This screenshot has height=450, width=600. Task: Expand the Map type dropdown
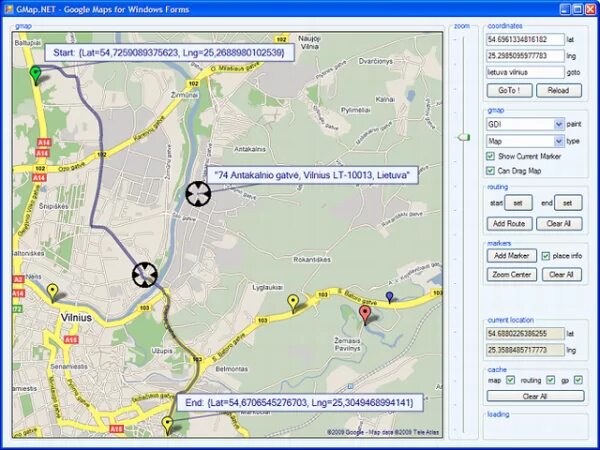coord(559,141)
